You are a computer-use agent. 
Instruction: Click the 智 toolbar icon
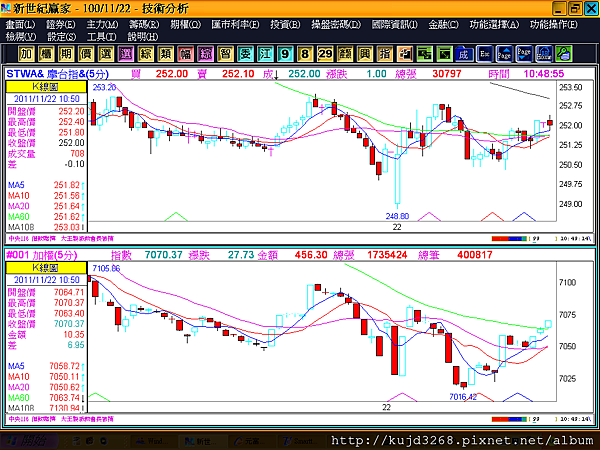coord(225,54)
